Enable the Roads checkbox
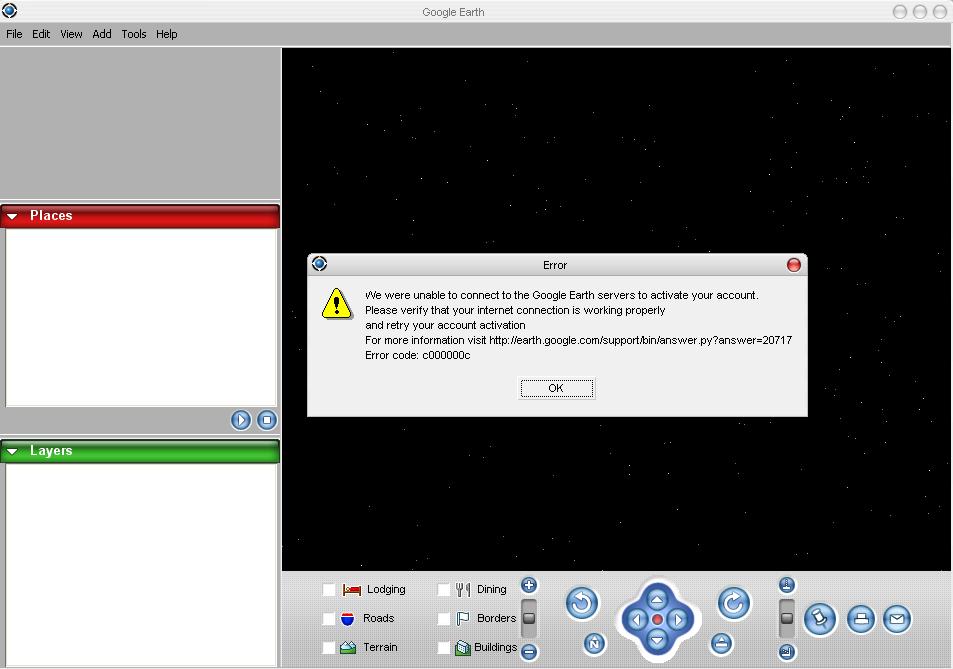The height and width of the screenshot is (669, 953). (x=329, y=619)
